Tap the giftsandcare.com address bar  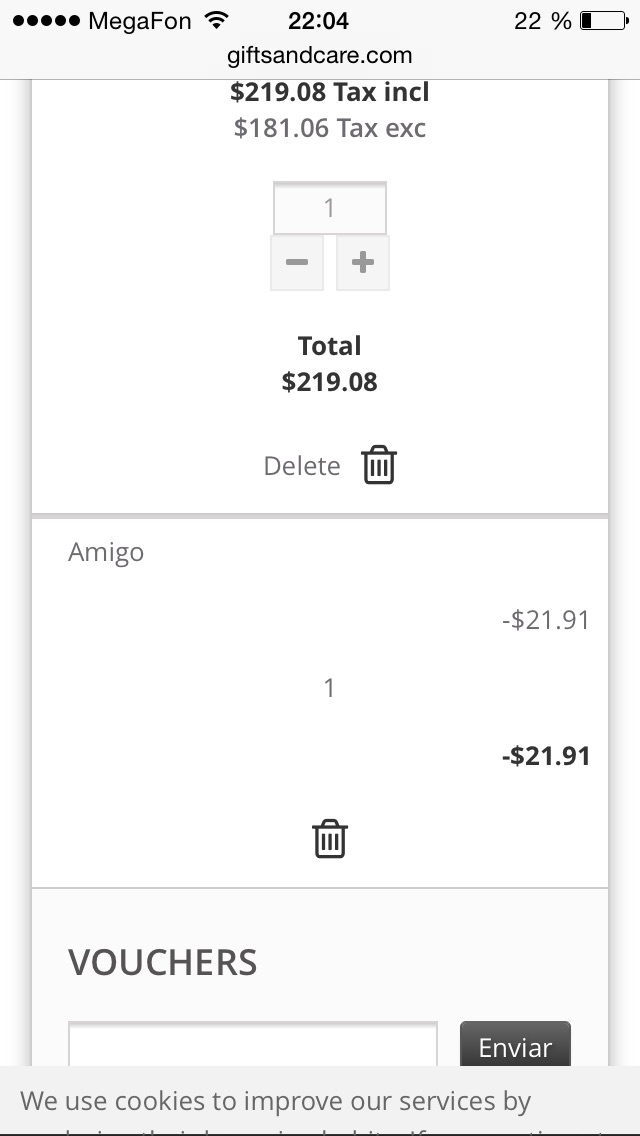(x=320, y=56)
